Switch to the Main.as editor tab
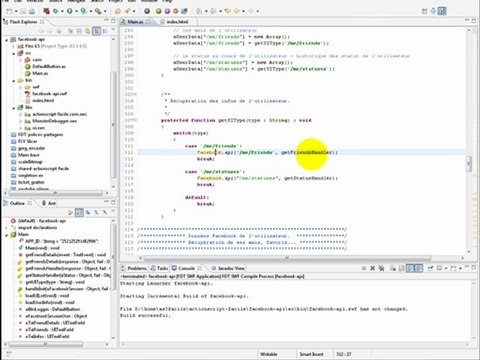This screenshot has height=360, width=480. click(x=136, y=22)
